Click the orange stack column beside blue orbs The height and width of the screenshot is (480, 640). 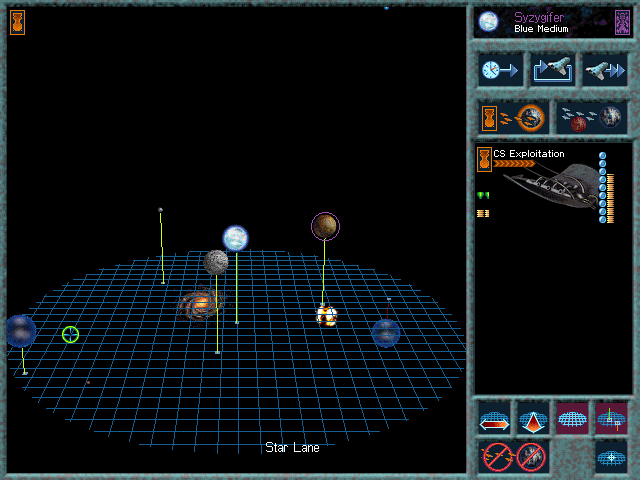[611, 198]
